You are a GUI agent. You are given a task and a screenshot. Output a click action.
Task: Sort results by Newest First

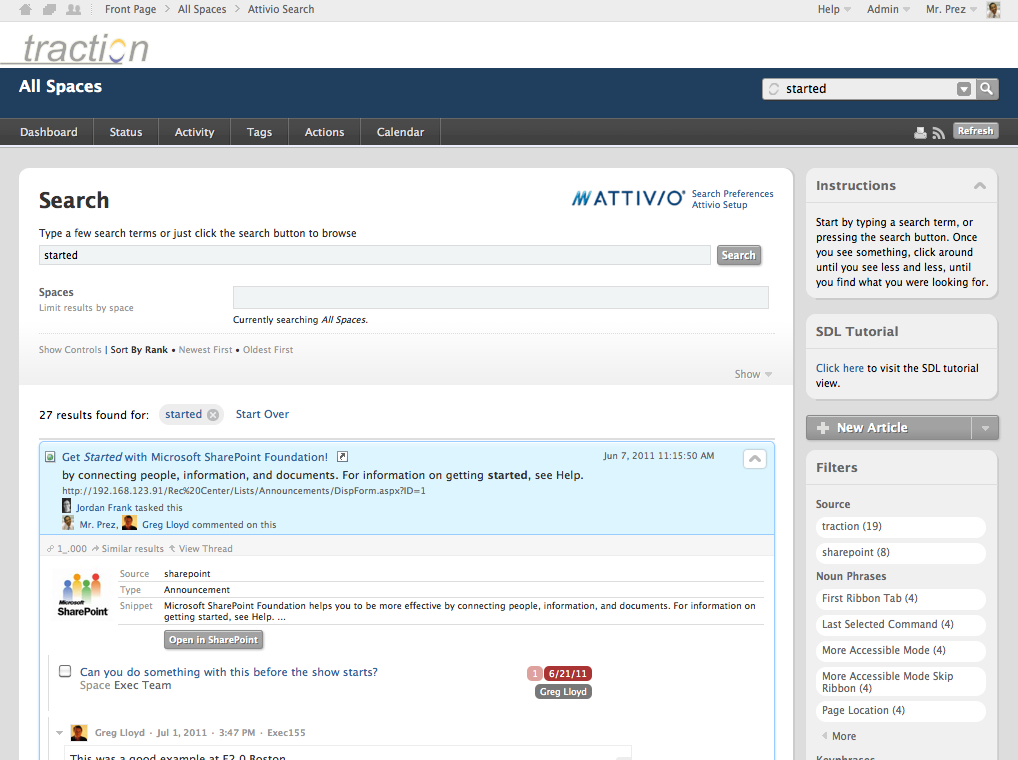pos(205,350)
